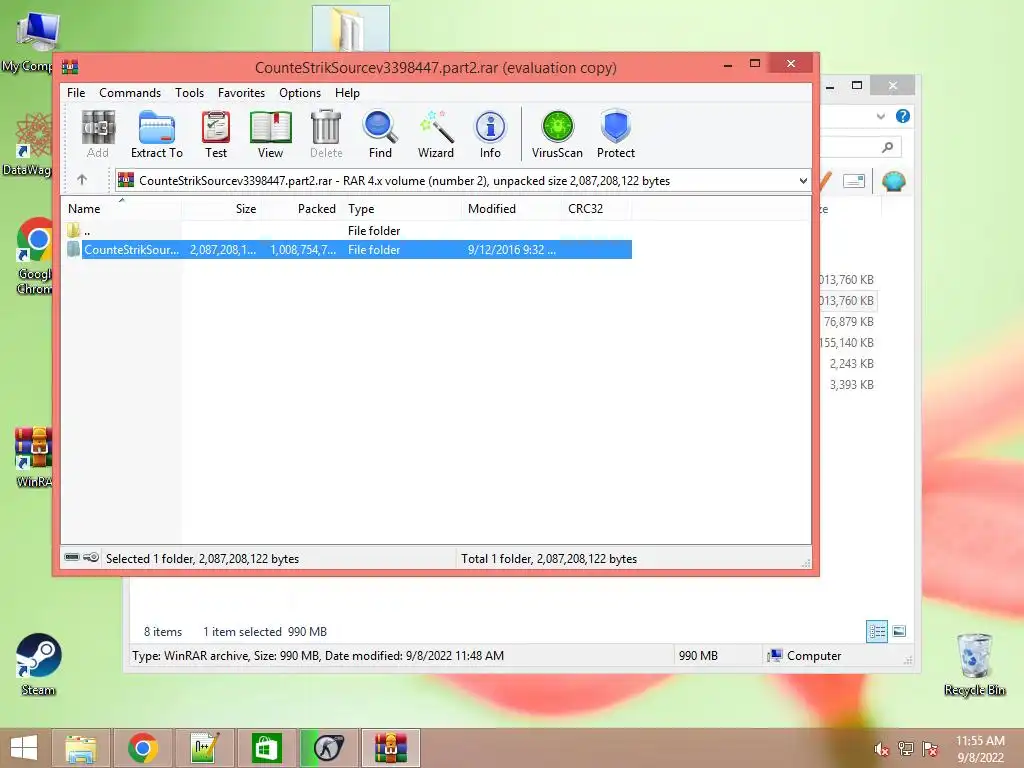Image resolution: width=1024 pixels, height=768 pixels.
Task: Click the archive path address field
Action: [x=463, y=181]
